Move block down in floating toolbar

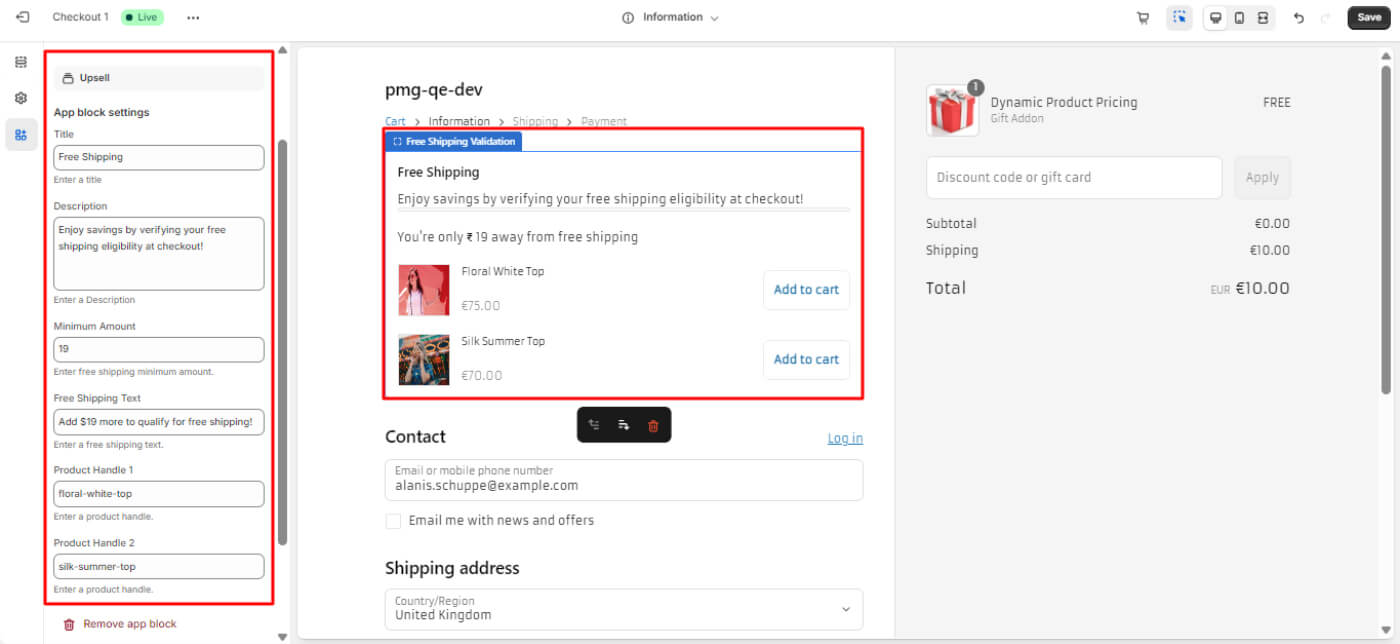click(x=624, y=425)
